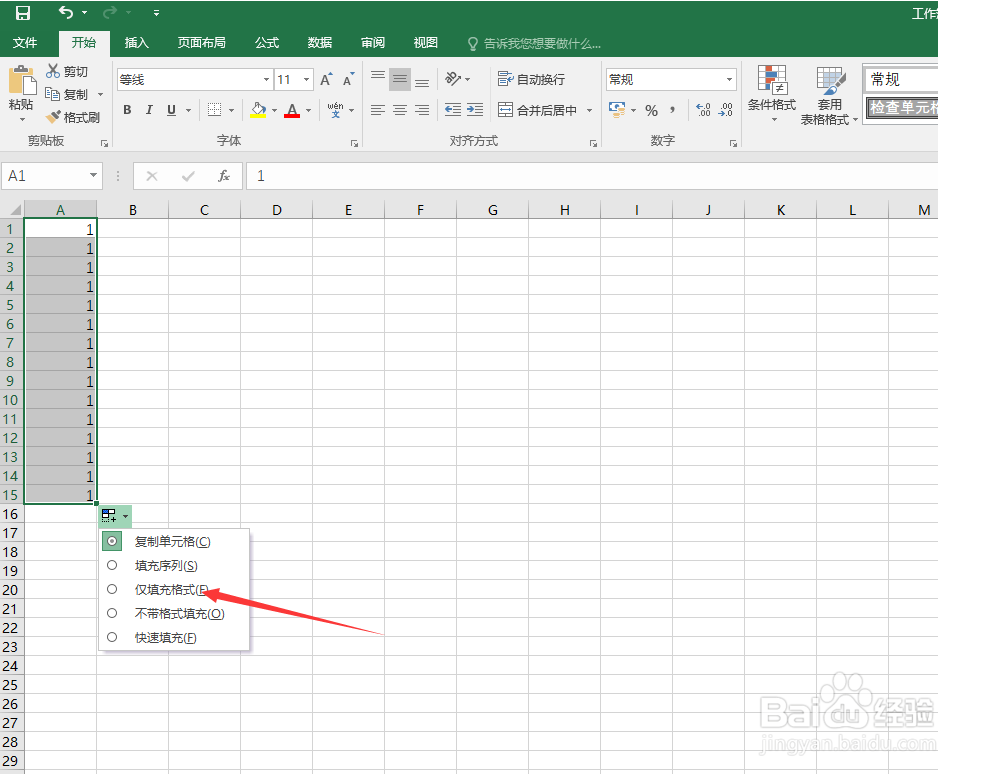Switch to the 数据 ribbon tab
This screenshot has height=778, width=991.
pyautogui.click(x=319, y=43)
